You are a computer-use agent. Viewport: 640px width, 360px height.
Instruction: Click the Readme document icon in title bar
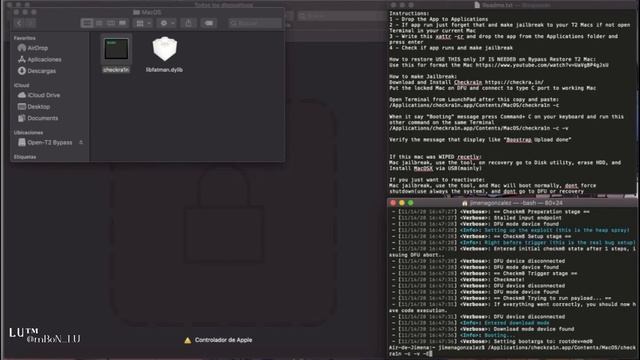pyautogui.click(x=477, y=5)
